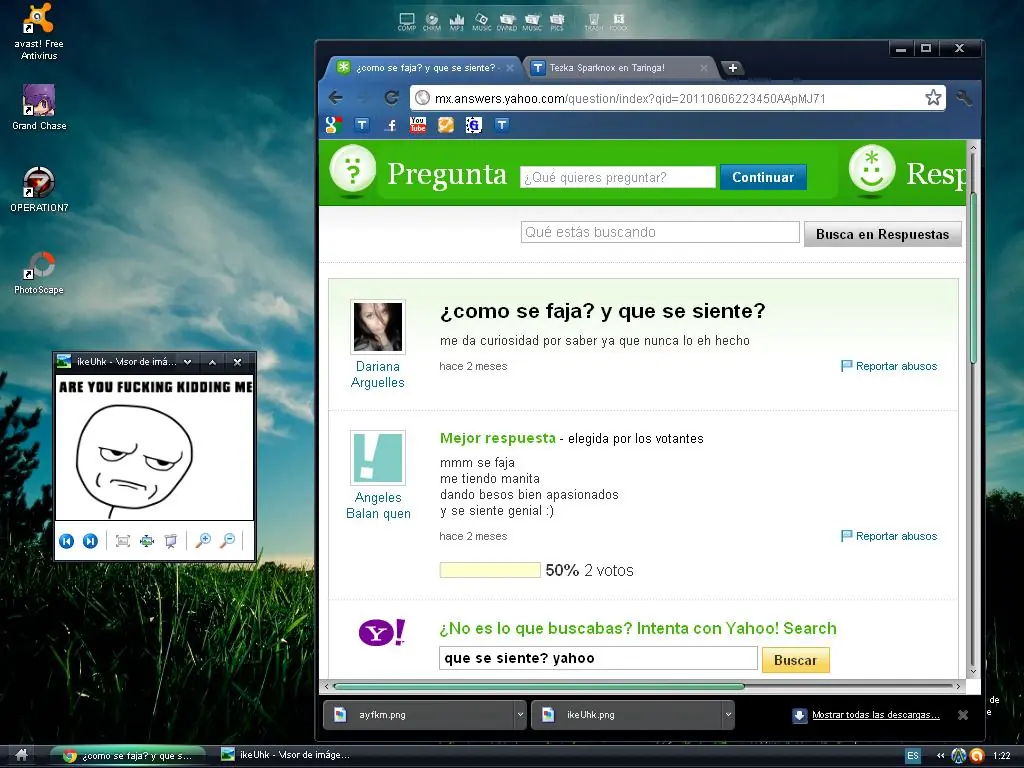Image resolution: width=1024 pixels, height=768 pixels.
Task: Open the blue G bookmark icon
Action: 473,125
